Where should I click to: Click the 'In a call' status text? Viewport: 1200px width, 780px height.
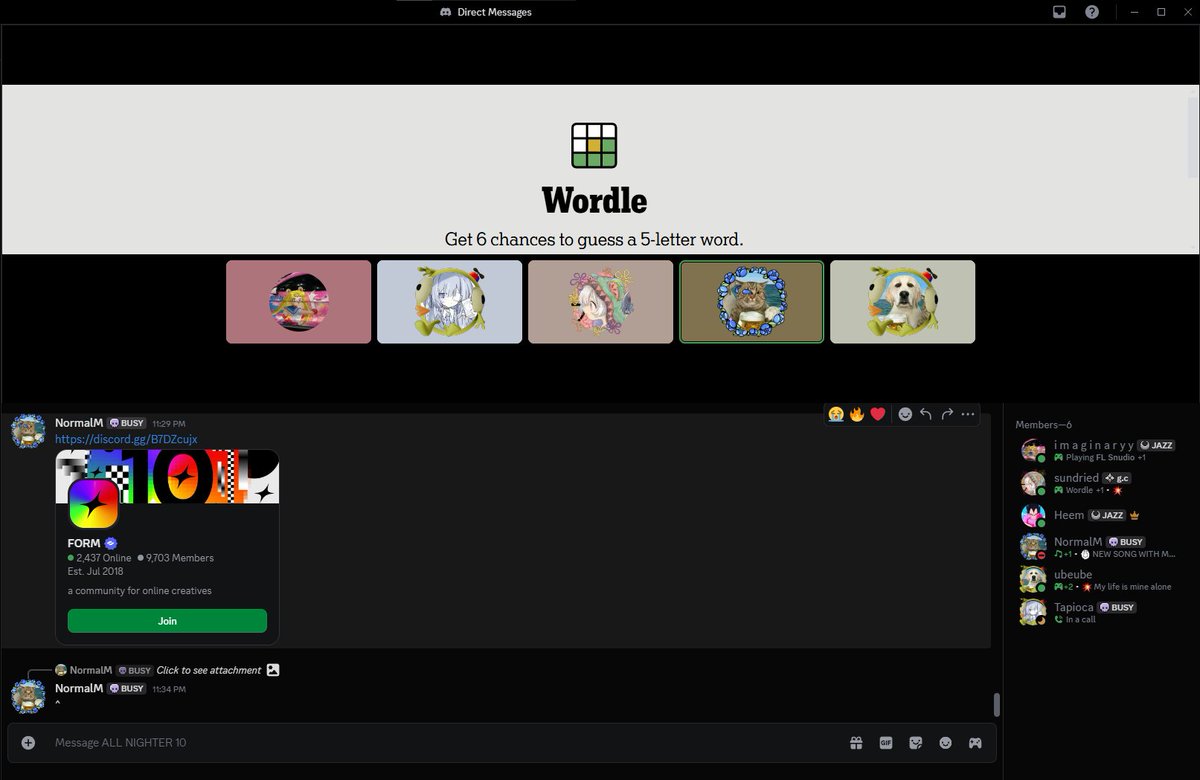1080,619
